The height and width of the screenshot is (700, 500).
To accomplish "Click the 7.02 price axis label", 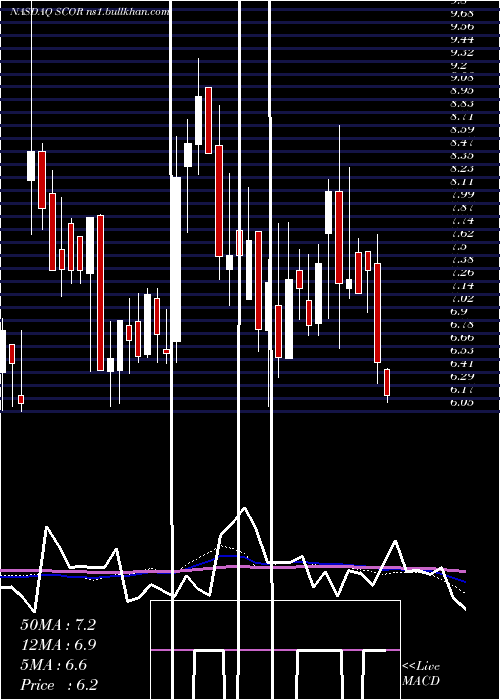I will pyautogui.click(x=462, y=298).
